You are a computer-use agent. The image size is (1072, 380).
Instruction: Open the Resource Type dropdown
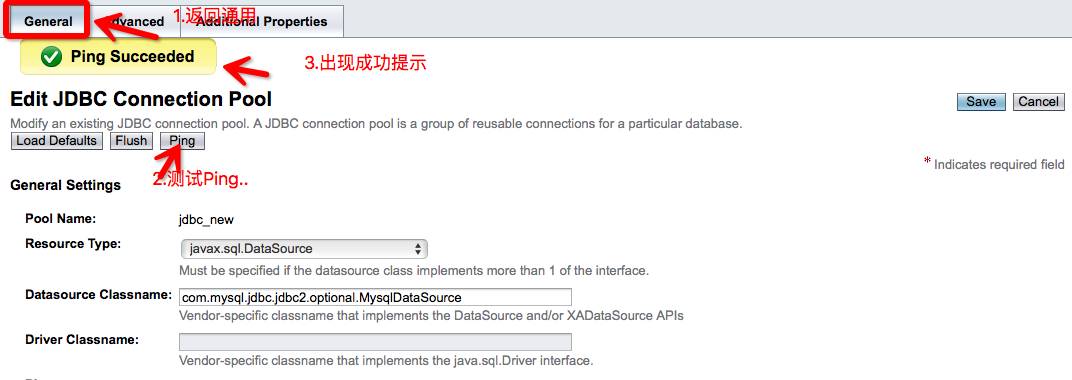click(304, 249)
